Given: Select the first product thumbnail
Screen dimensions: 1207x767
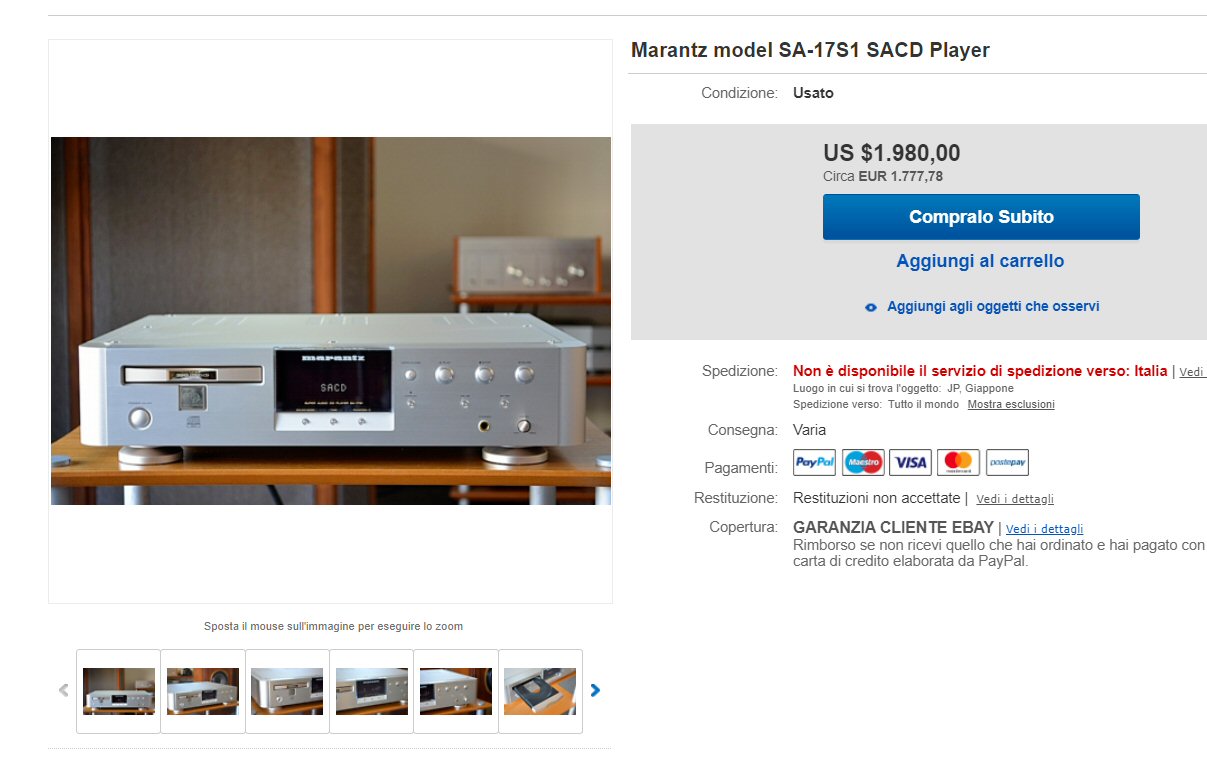Looking at the screenshot, I should coord(119,691).
